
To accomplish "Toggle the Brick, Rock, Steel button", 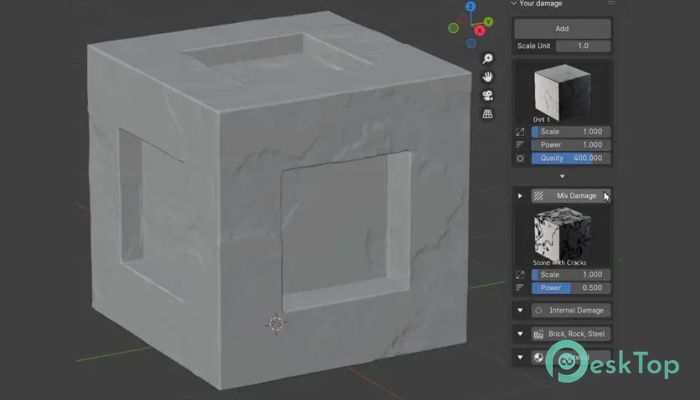I will 571,333.
